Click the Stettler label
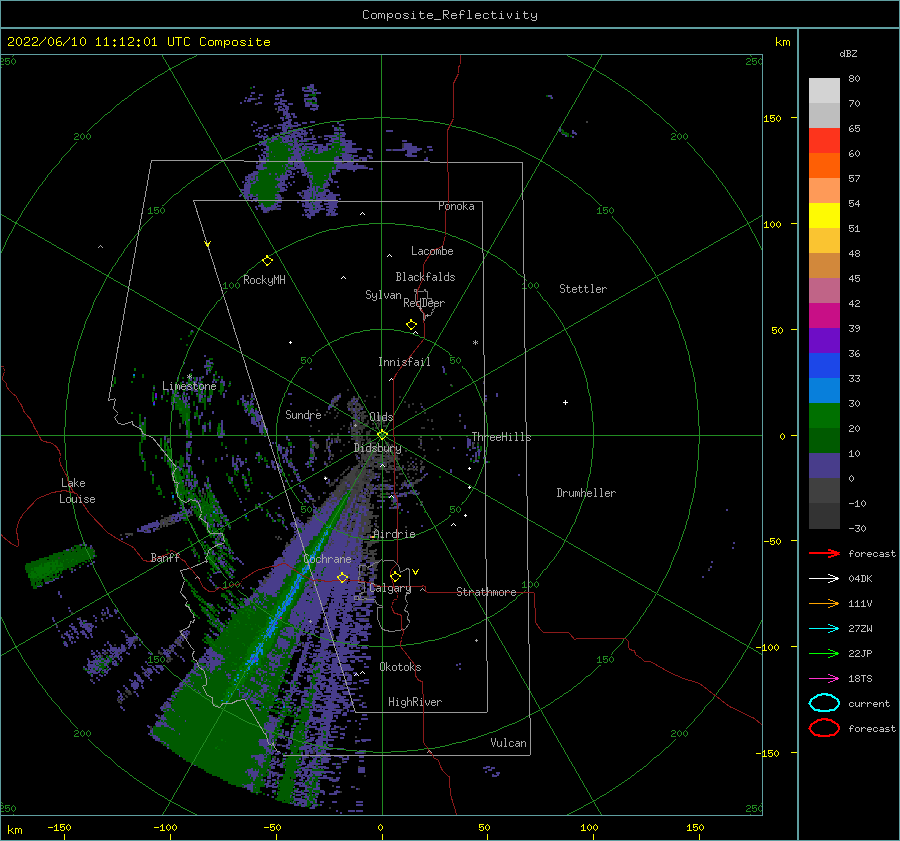This screenshot has width=900, height=841. 583,289
